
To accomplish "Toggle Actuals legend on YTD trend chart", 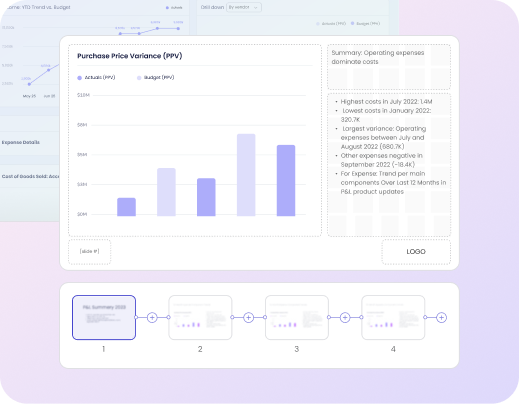I will pos(174,7).
